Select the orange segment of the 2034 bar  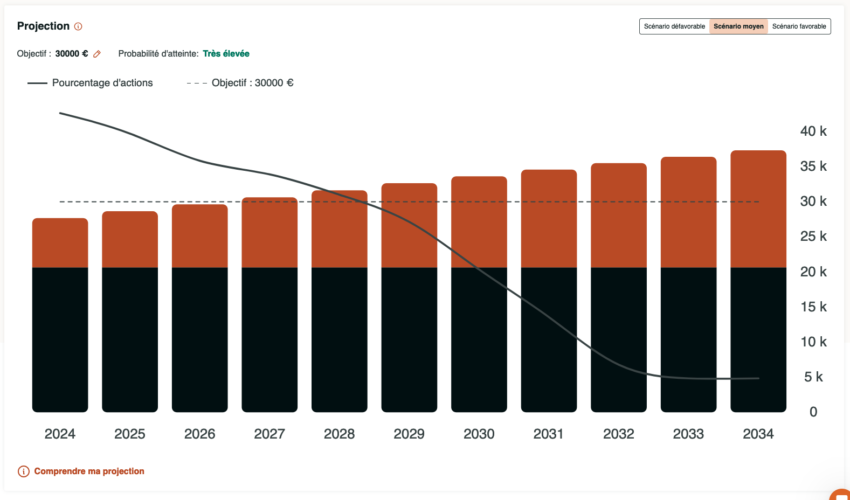758,209
